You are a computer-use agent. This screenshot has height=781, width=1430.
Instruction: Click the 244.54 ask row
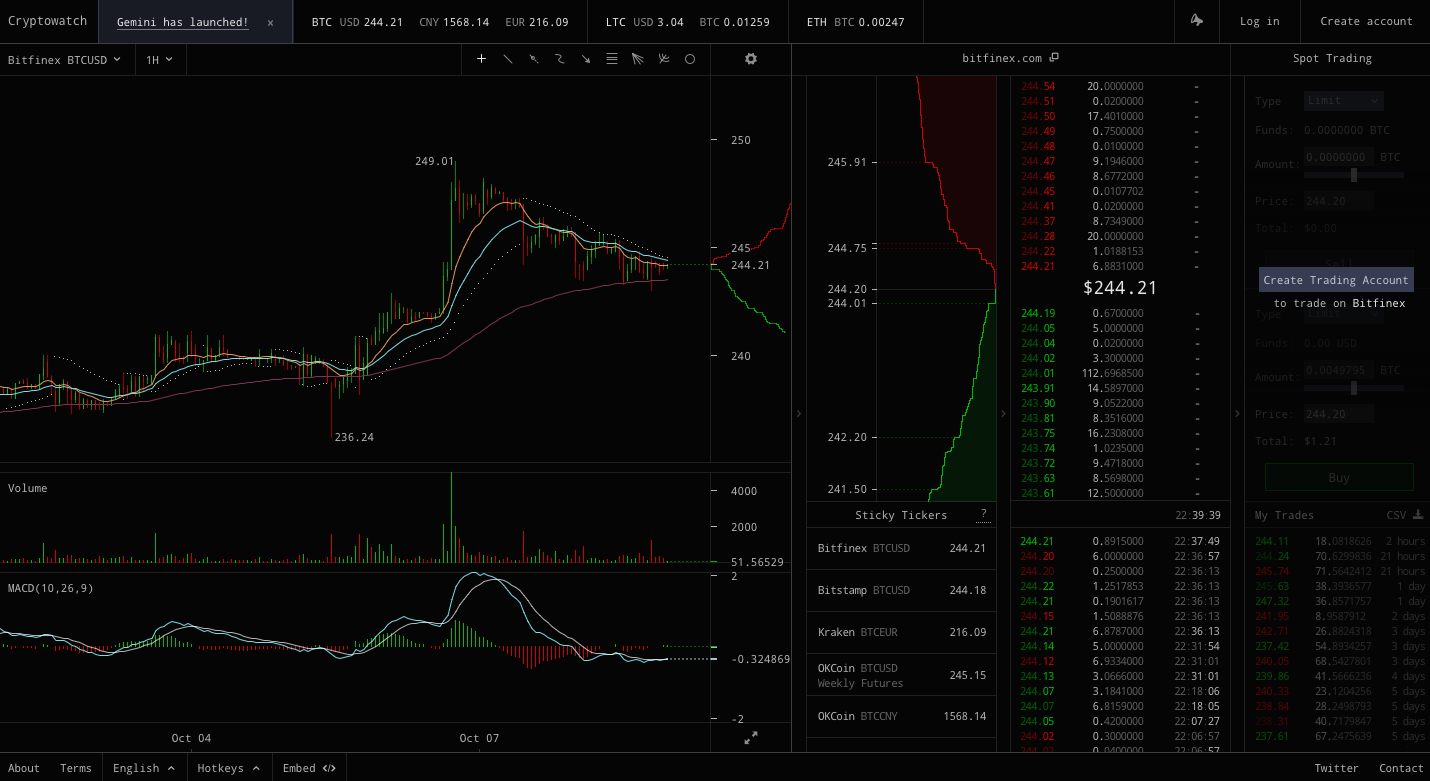(x=1120, y=86)
